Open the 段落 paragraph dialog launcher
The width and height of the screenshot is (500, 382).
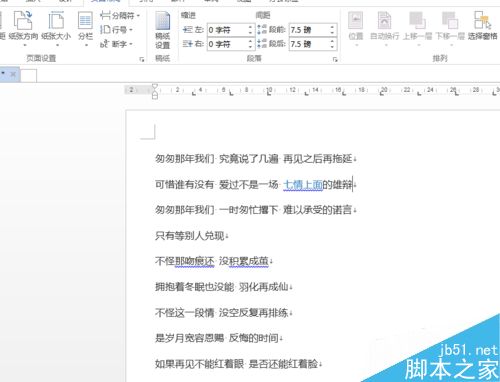(335, 59)
